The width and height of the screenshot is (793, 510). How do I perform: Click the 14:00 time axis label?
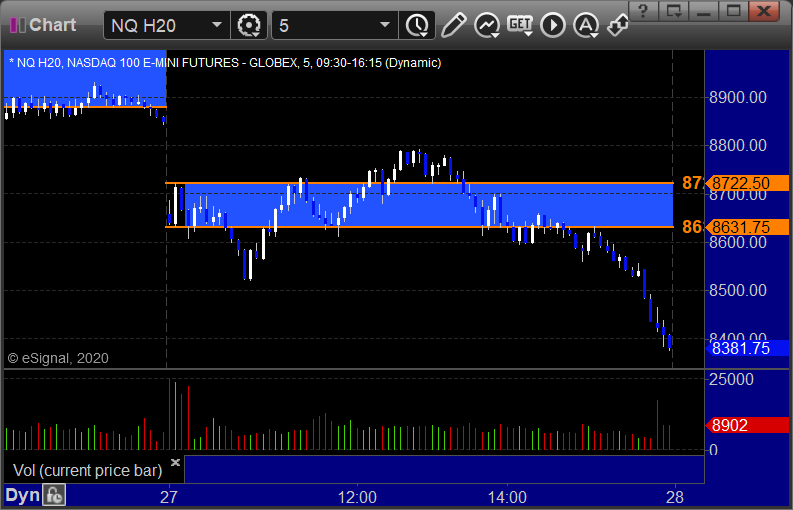click(x=507, y=497)
